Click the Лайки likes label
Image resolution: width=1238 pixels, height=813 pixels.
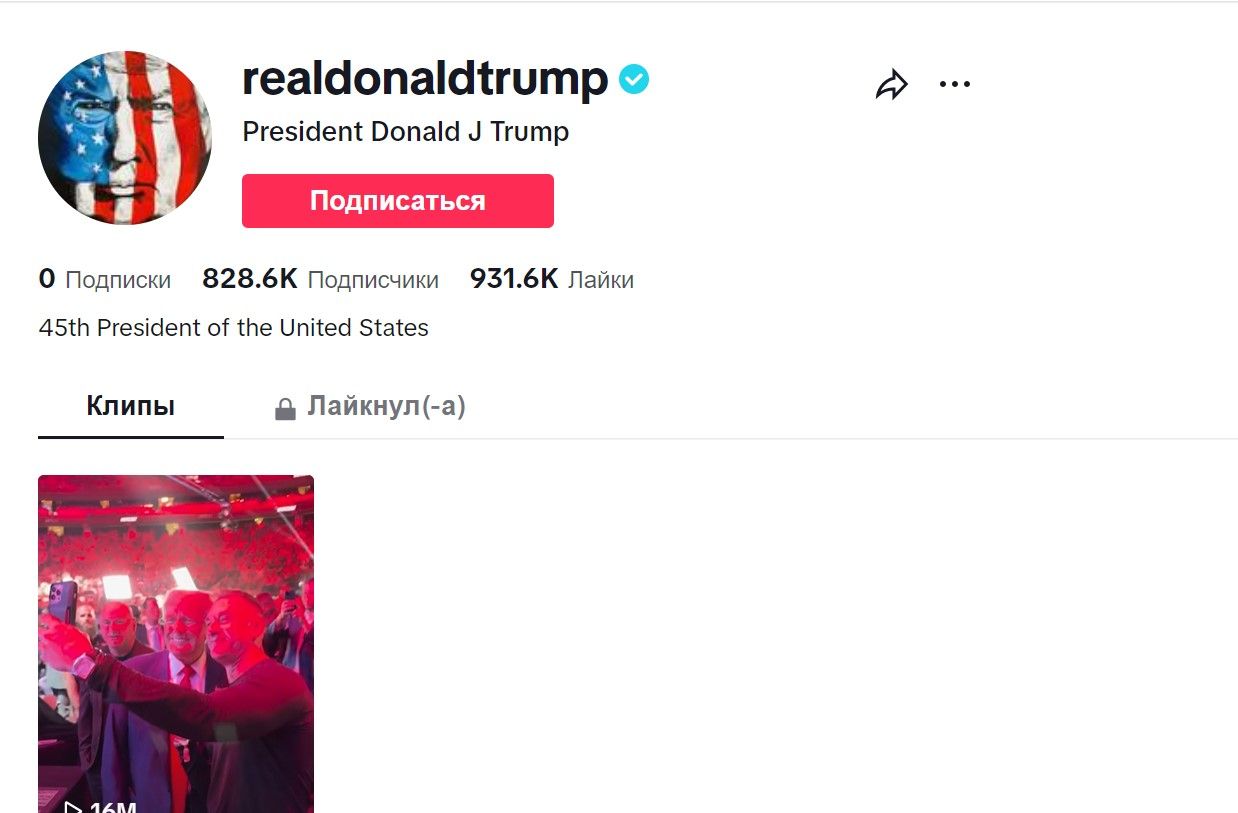tap(601, 280)
